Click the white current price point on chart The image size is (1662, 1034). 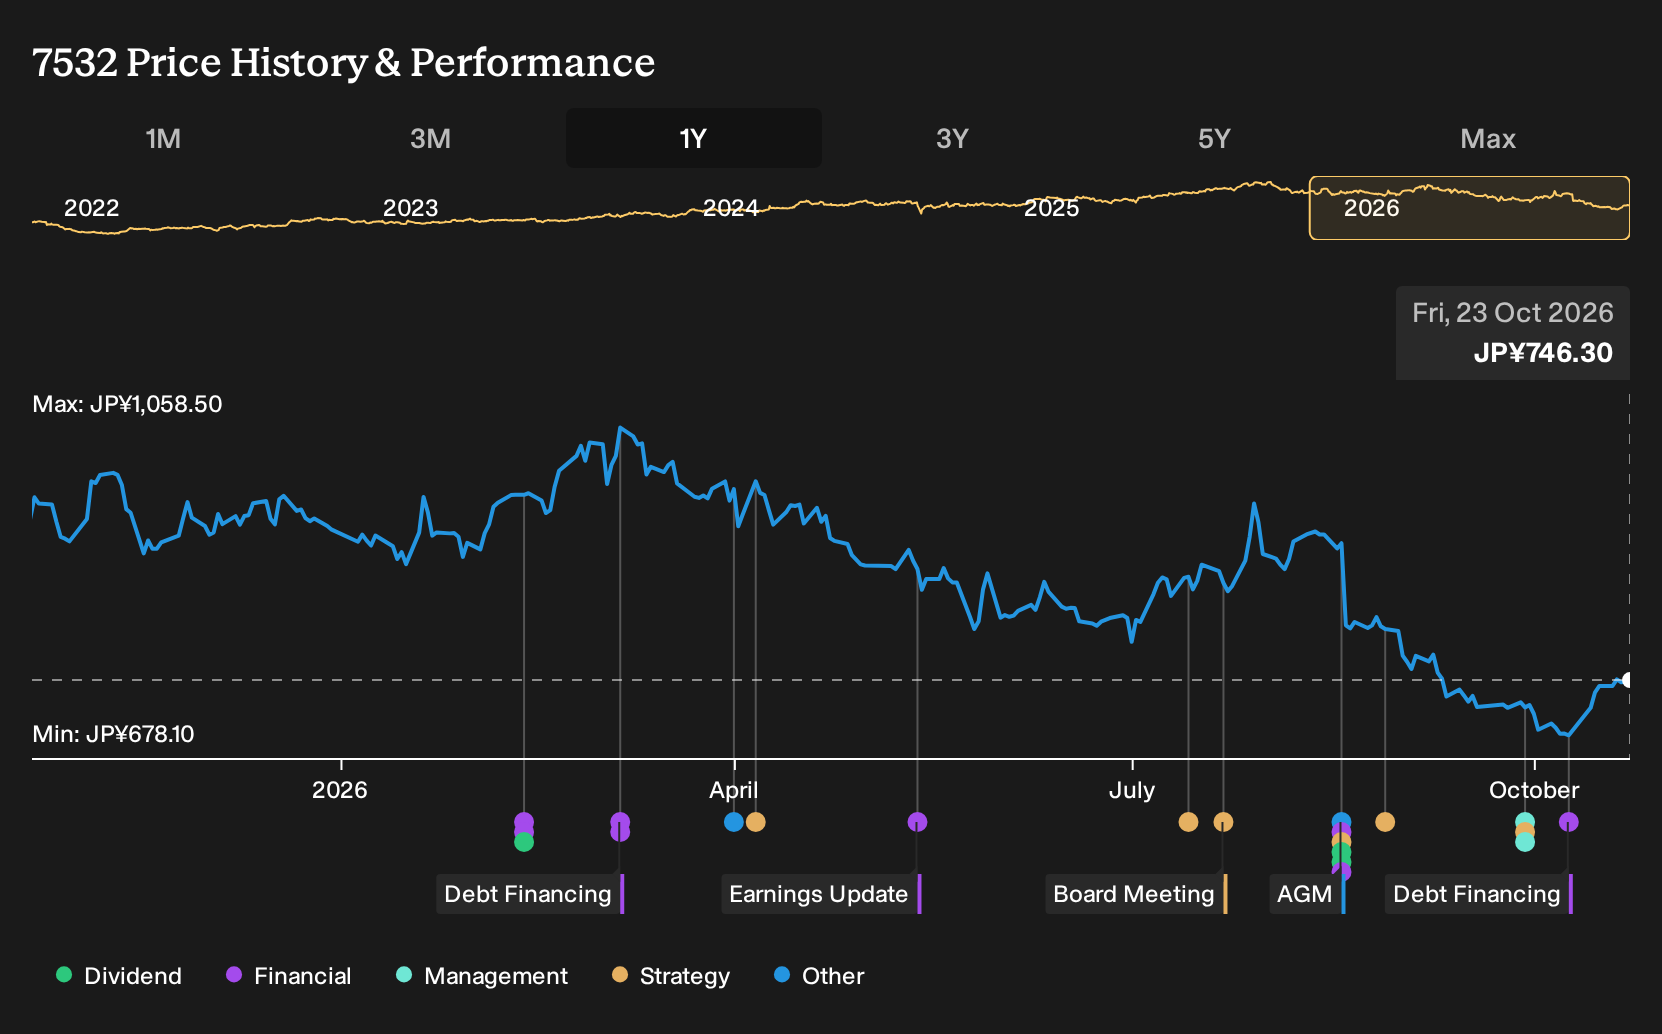pyautogui.click(x=1627, y=680)
